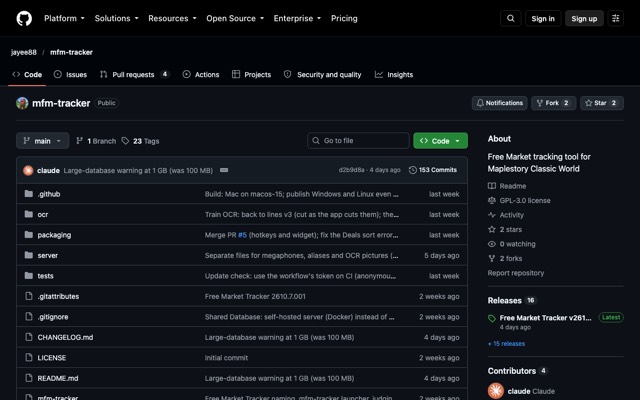This screenshot has width=640, height=400.
Task: Open the claude contributor avatar
Action: click(496, 391)
